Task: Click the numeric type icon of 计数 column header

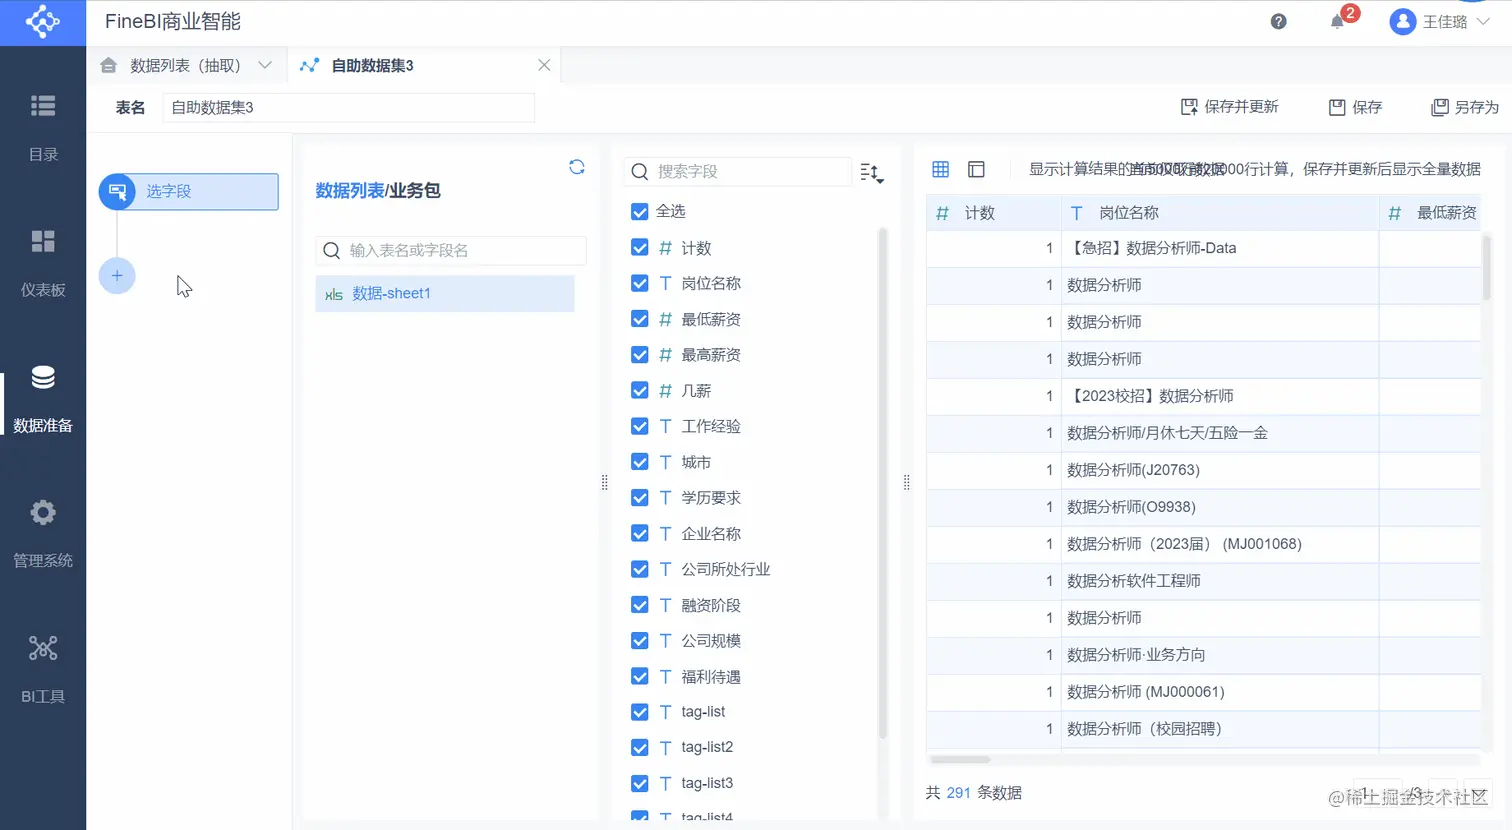Action: [x=942, y=213]
